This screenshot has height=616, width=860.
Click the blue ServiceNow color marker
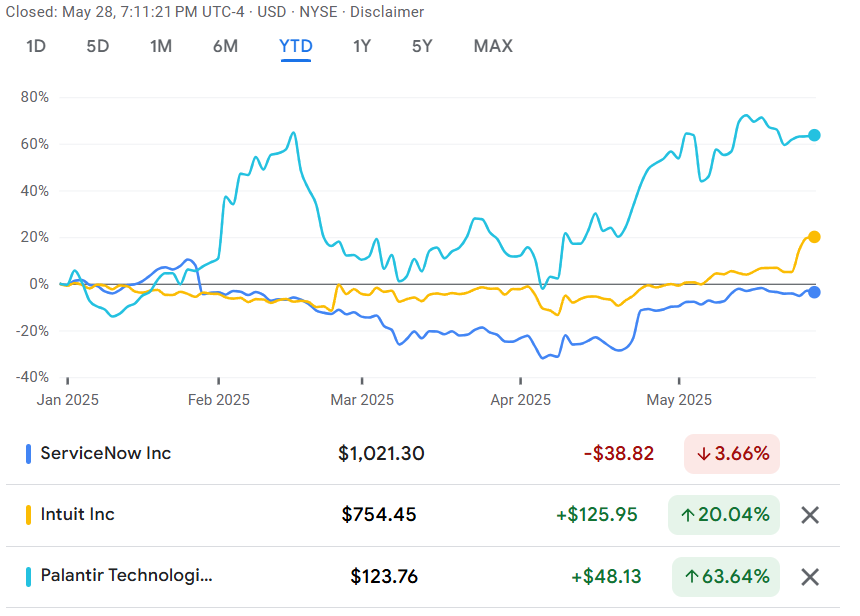pyautogui.click(x=29, y=454)
